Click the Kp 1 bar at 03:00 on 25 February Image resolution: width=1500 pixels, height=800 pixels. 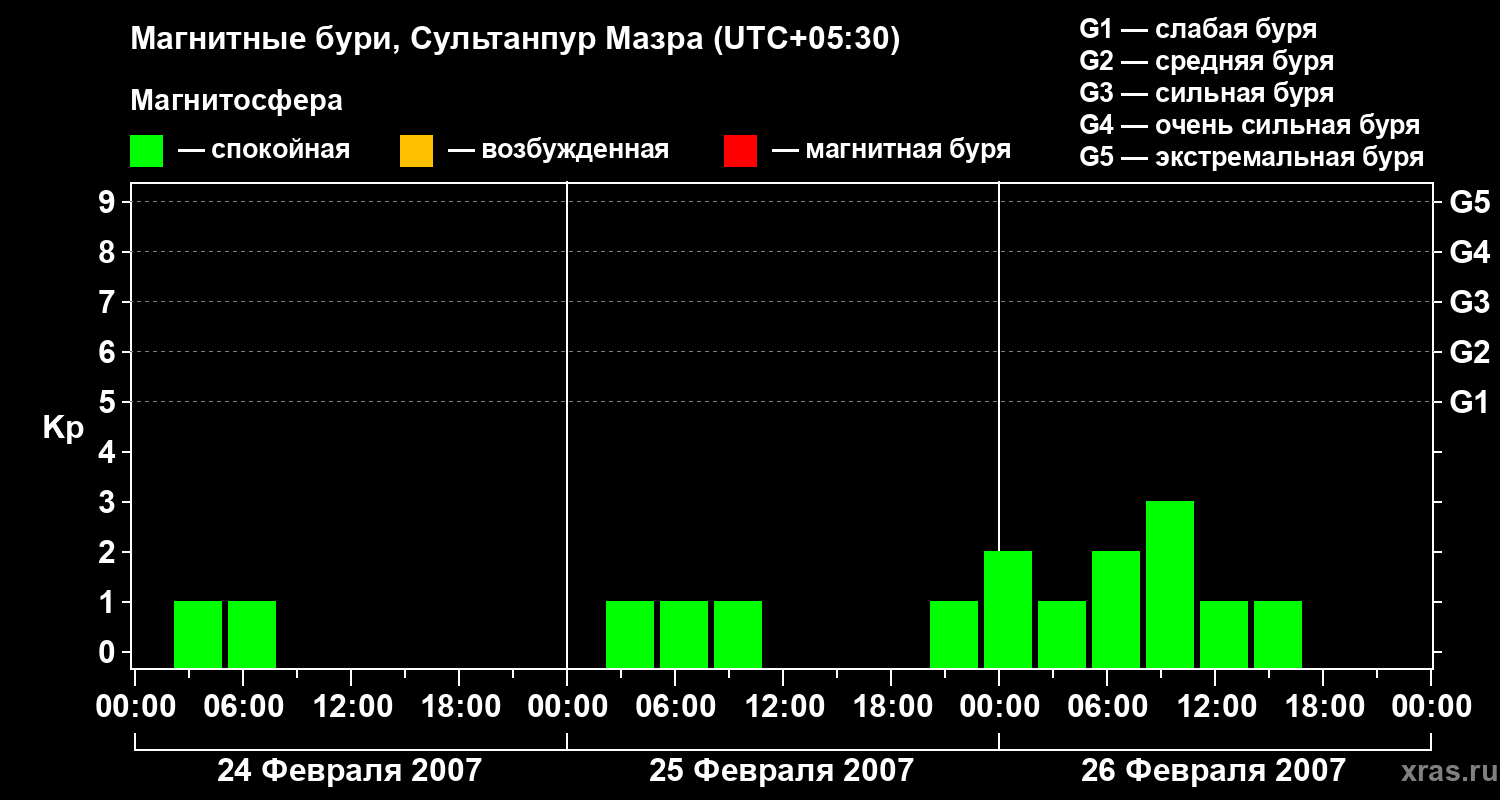tap(630, 634)
